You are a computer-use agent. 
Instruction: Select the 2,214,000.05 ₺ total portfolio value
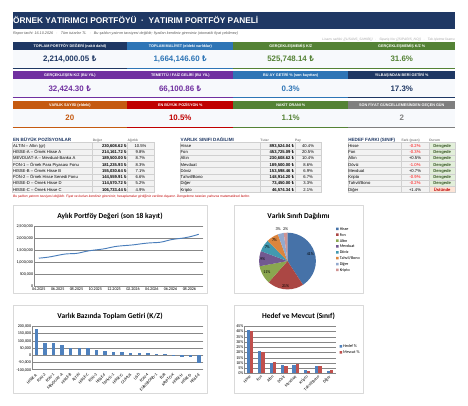click(x=70, y=58)
